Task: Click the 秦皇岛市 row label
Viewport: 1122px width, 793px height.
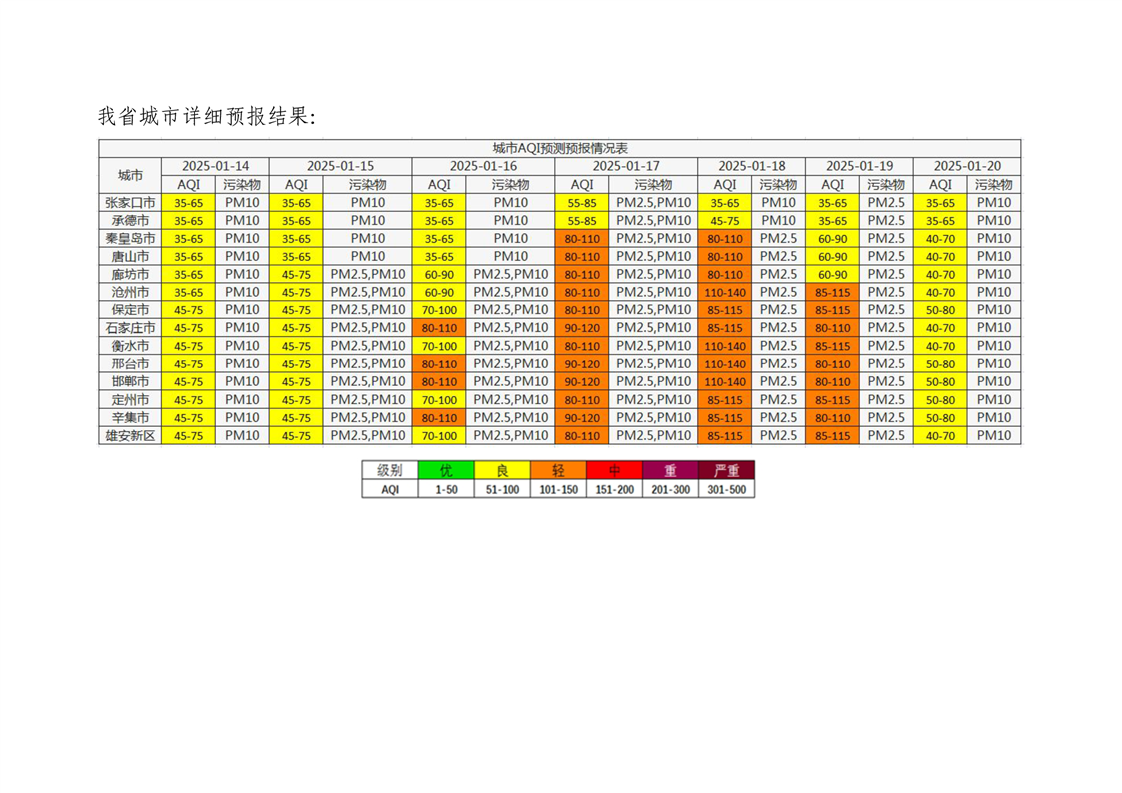Action: (x=130, y=238)
